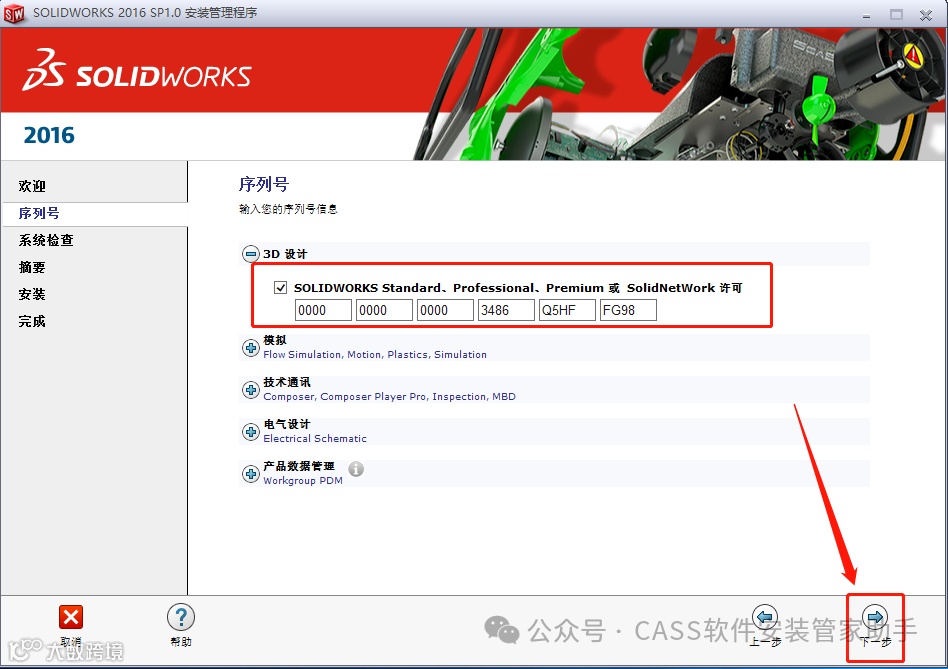Select the 完成 step in sidebar
This screenshot has height=669, width=948.
click(32, 322)
